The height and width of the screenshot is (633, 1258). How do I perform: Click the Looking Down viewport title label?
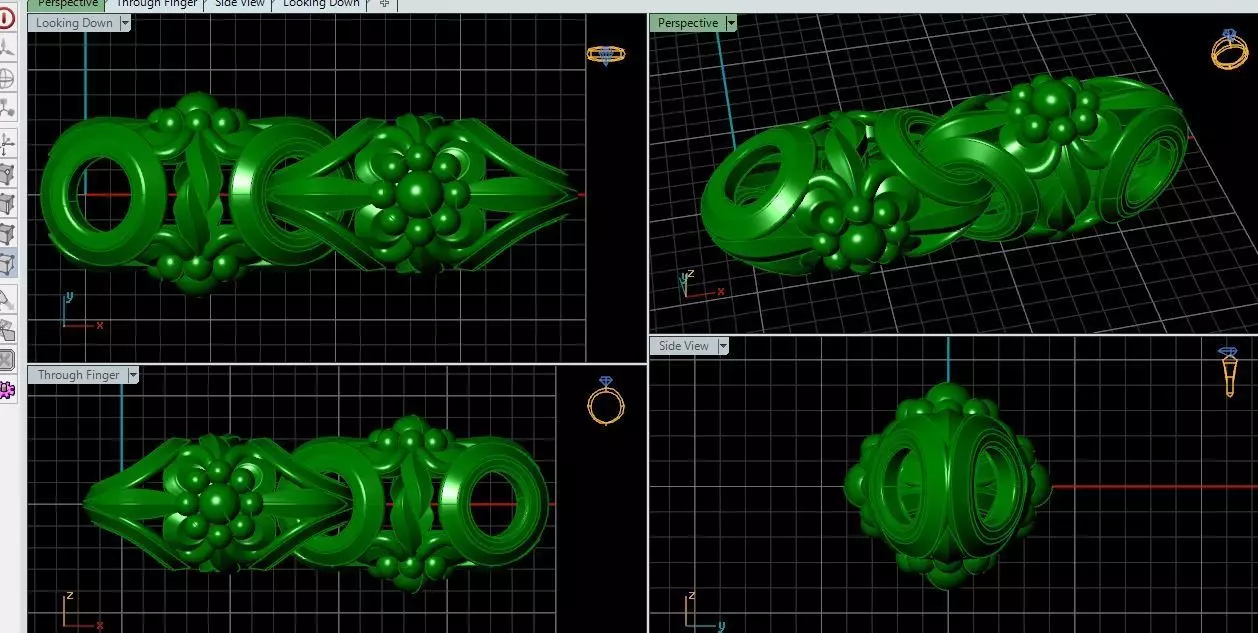pos(74,23)
